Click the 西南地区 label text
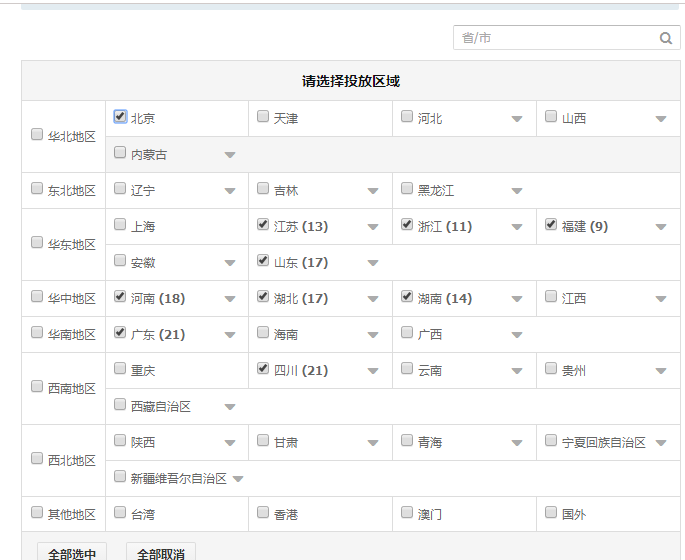 point(72,388)
